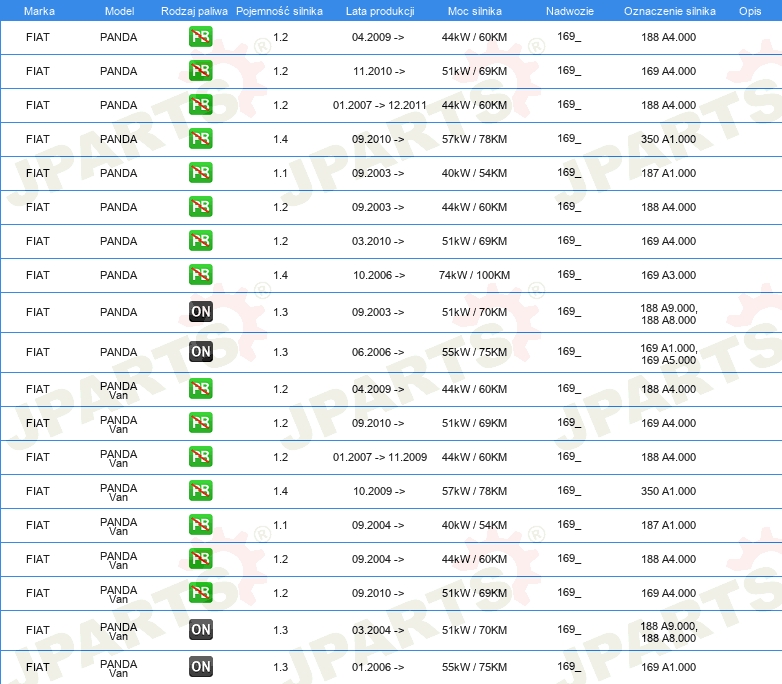Click engine codes 169 A1.000, 169 A5.000
Viewport: 782px width, 684px height.
[669, 354]
